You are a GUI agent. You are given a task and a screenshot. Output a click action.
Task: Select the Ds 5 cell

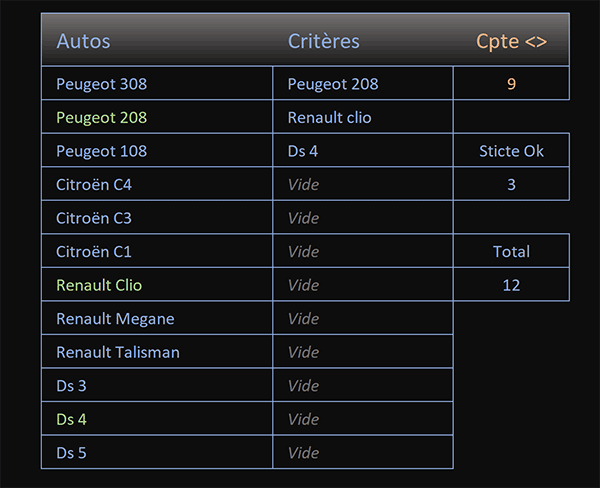tap(157, 452)
